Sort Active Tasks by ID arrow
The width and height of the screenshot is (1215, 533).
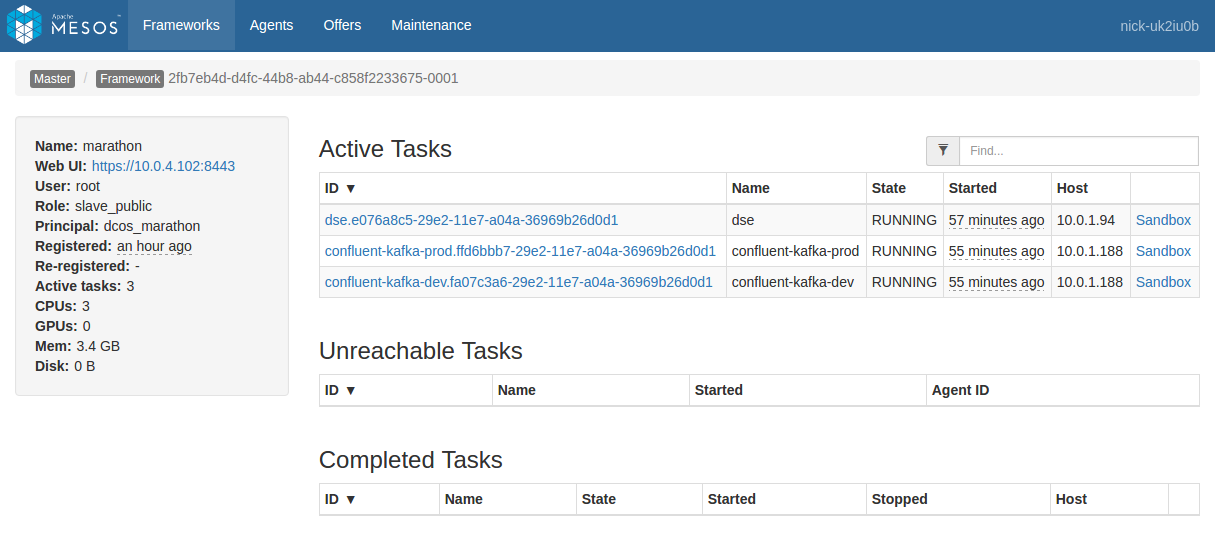(x=350, y=188)
